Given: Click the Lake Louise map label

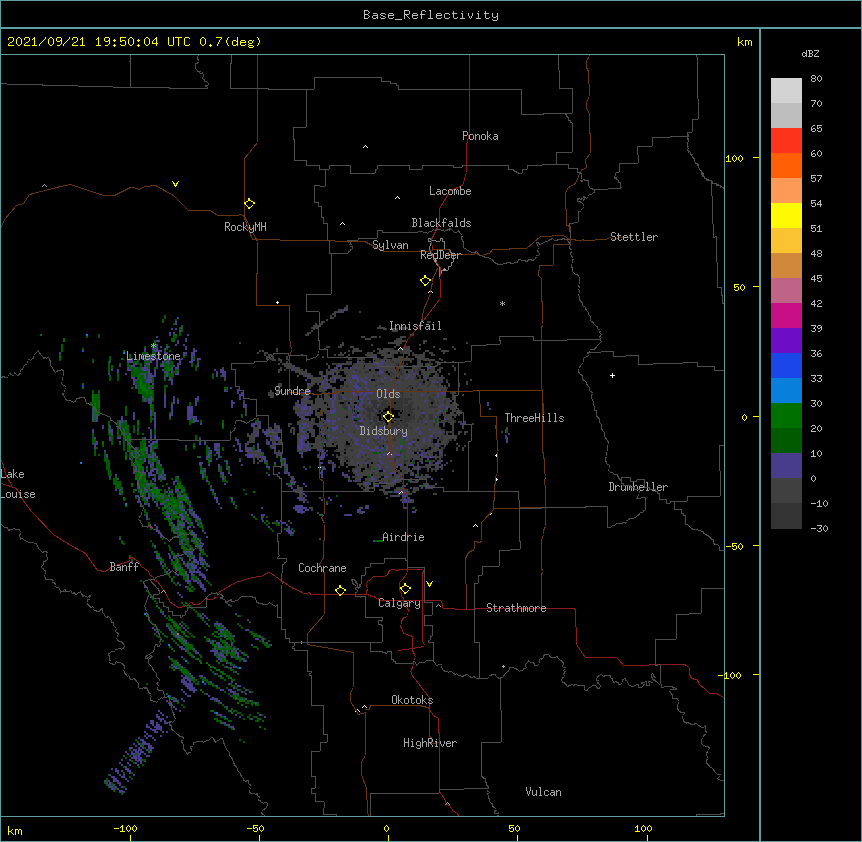Looking at the screenshot, I should point(18,484).
